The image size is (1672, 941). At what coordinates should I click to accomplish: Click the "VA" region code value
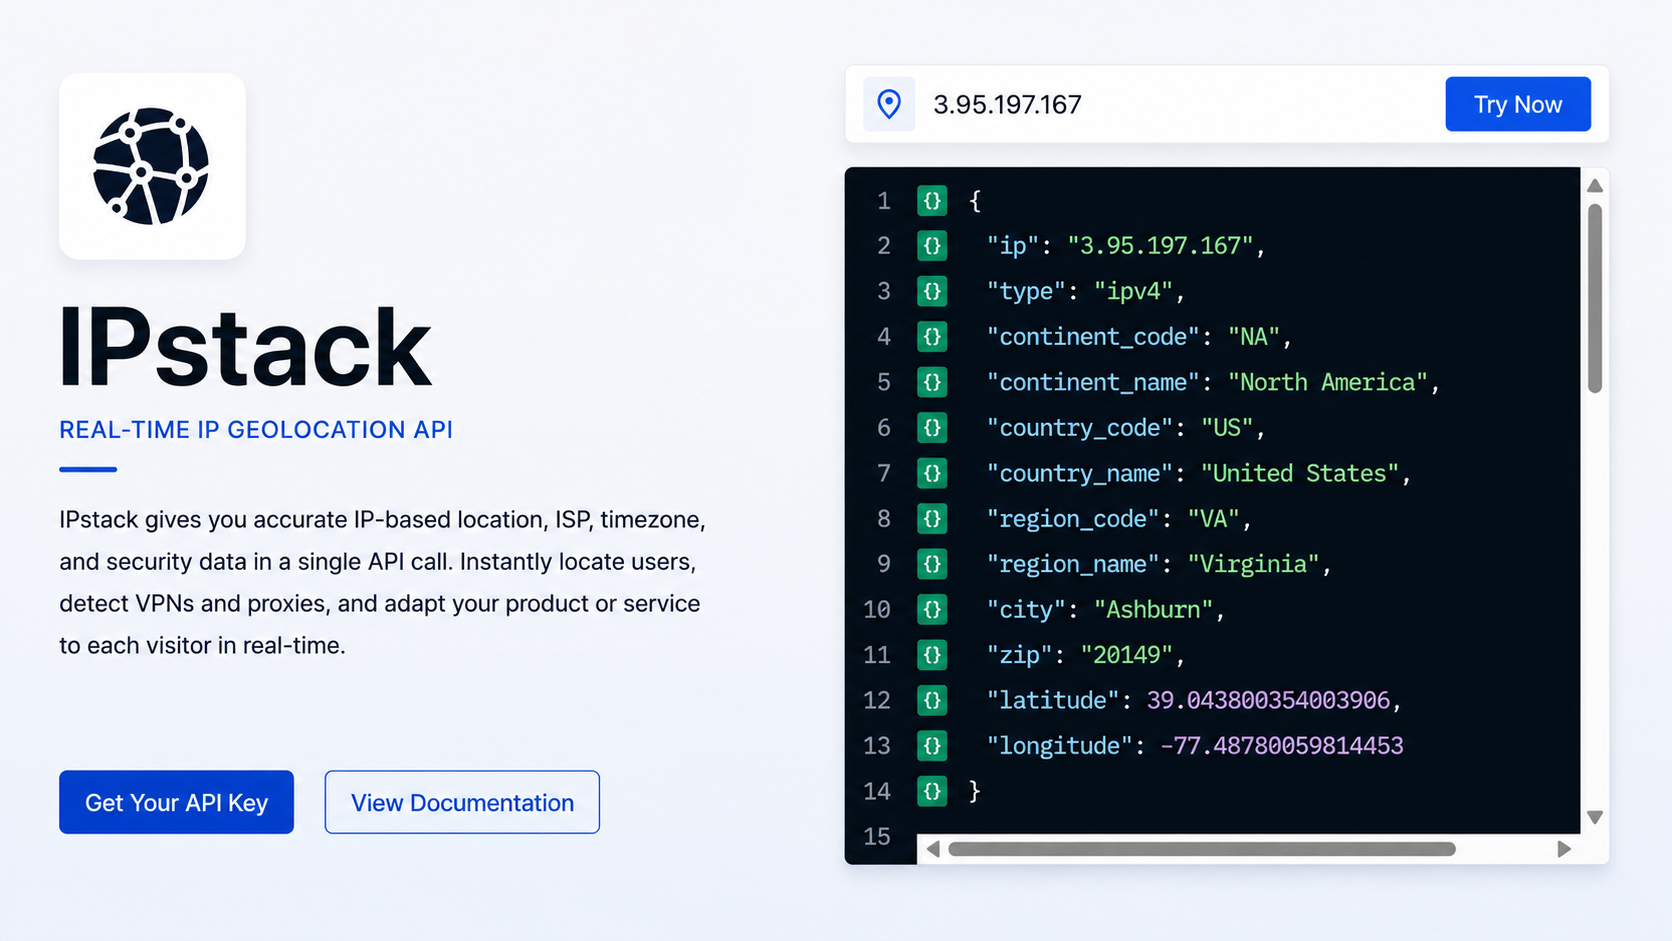tap(1214, 518)
